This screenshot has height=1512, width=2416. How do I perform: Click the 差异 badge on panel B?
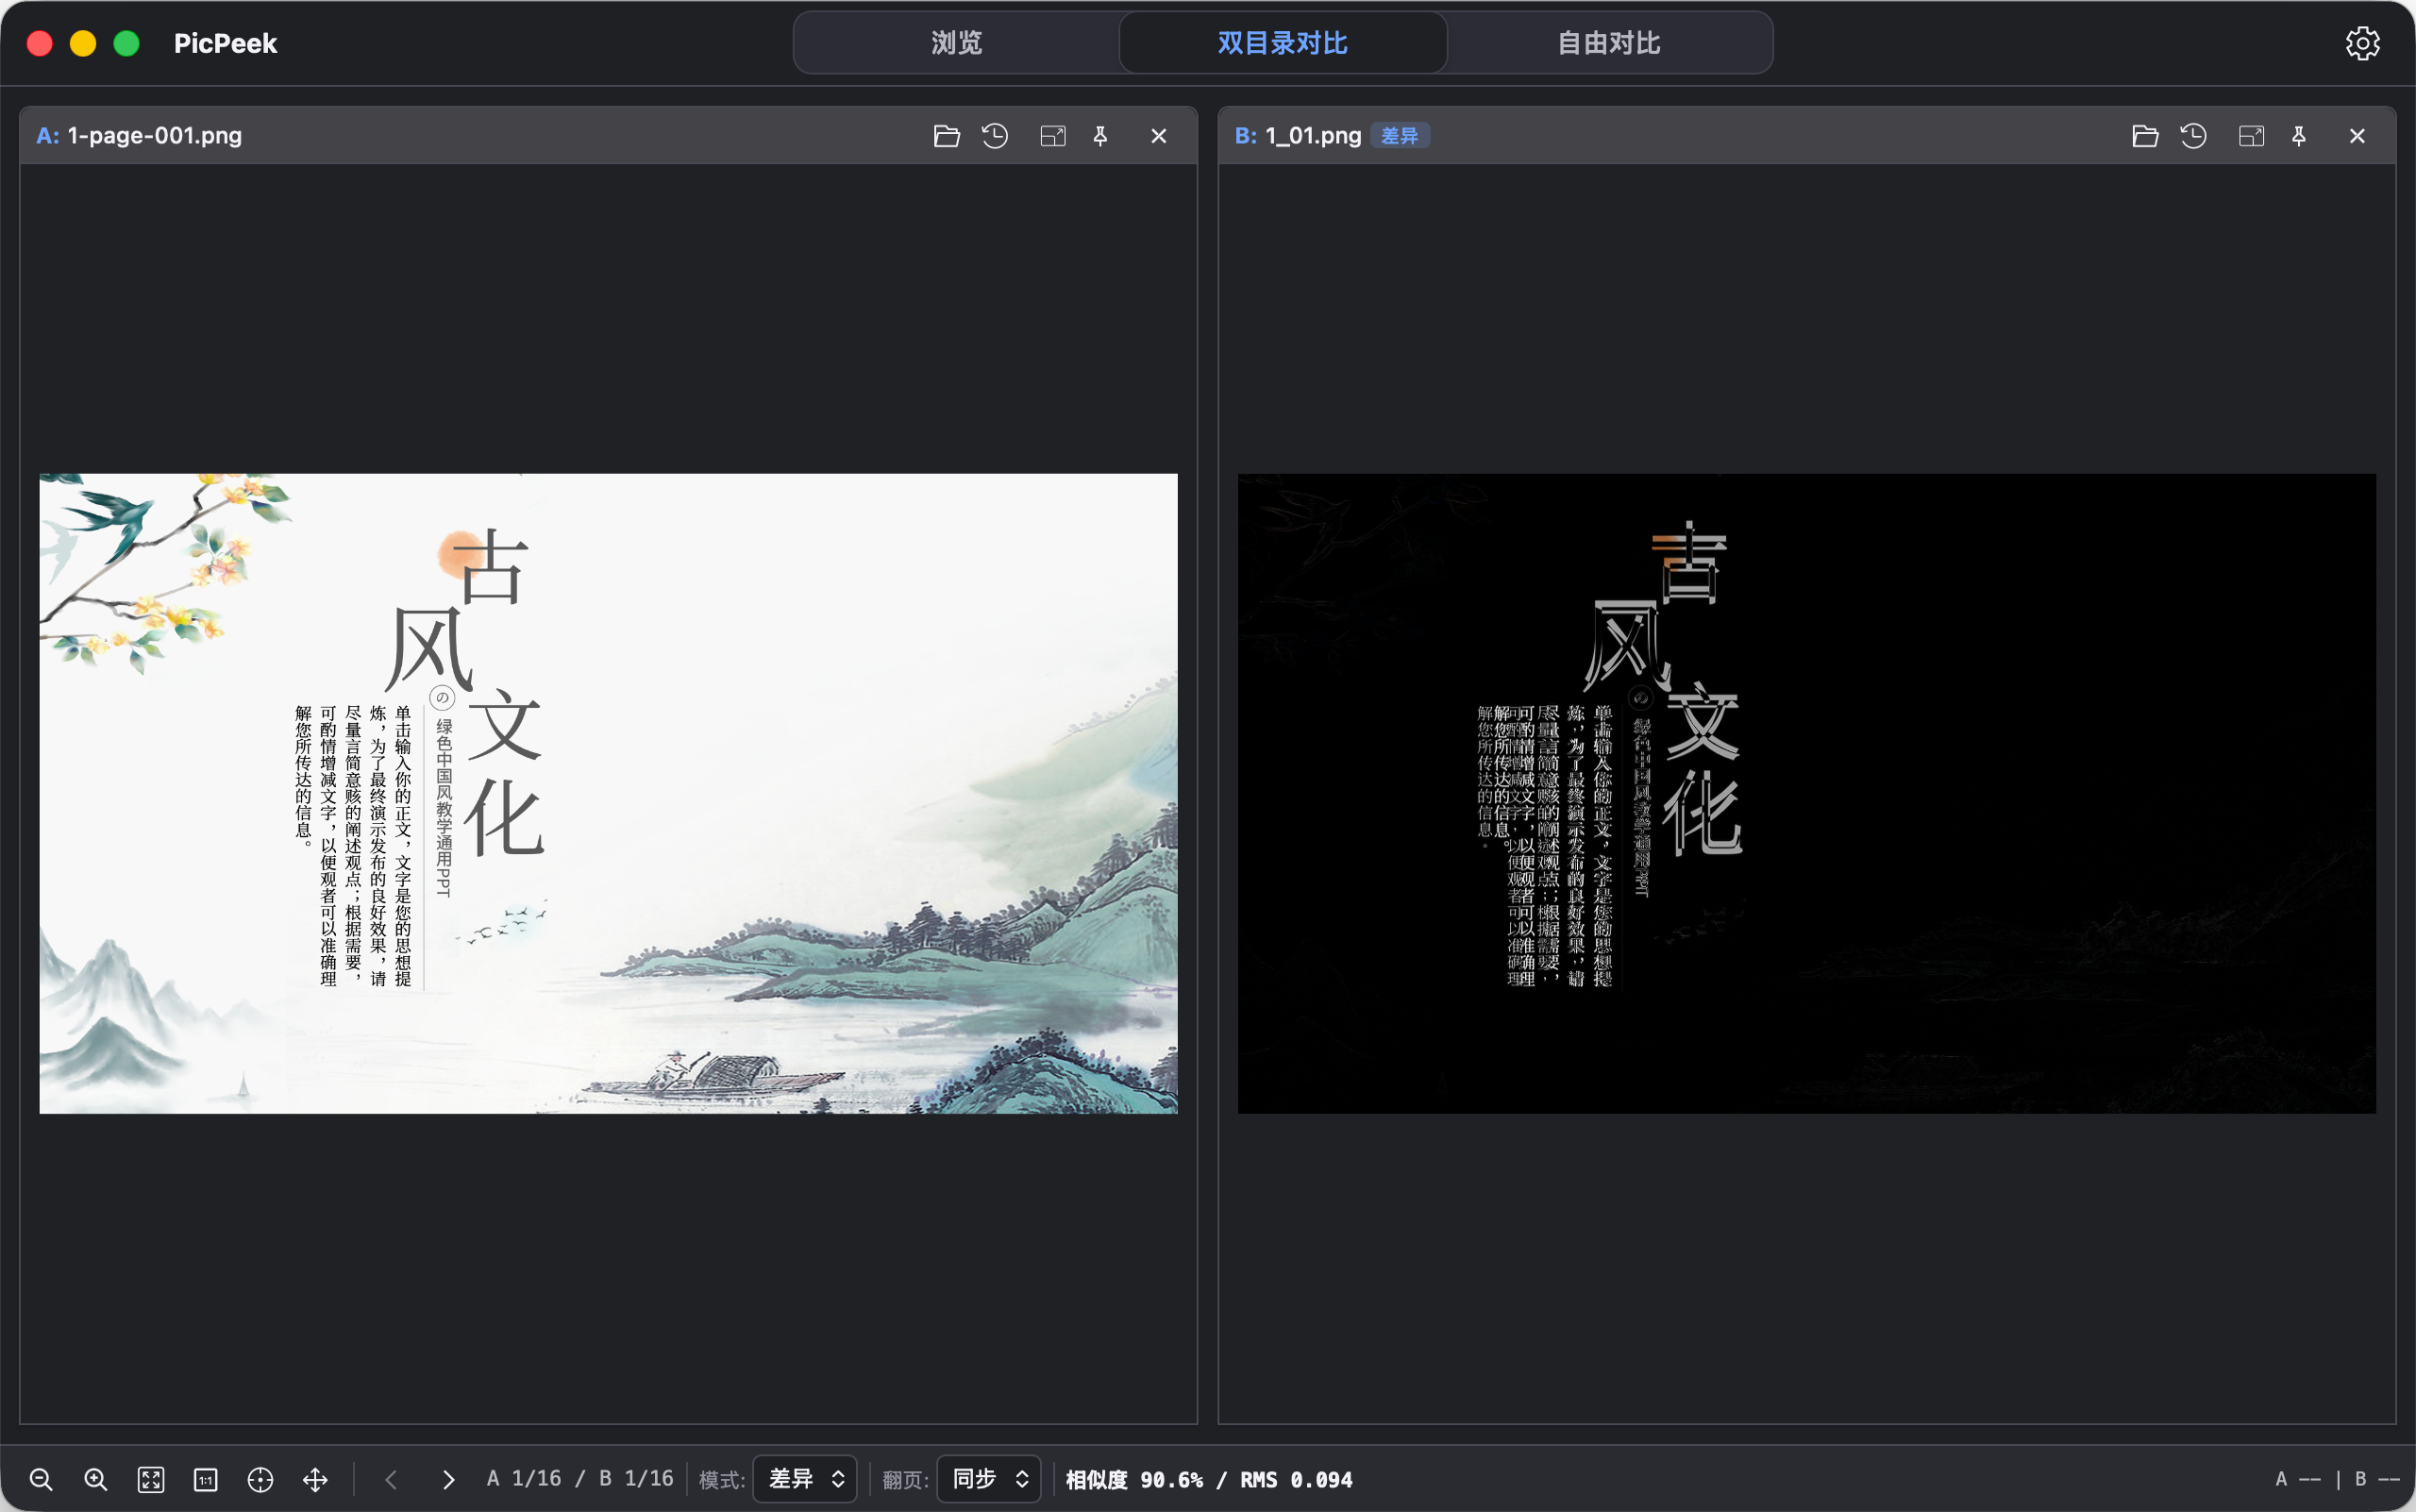1399,136
